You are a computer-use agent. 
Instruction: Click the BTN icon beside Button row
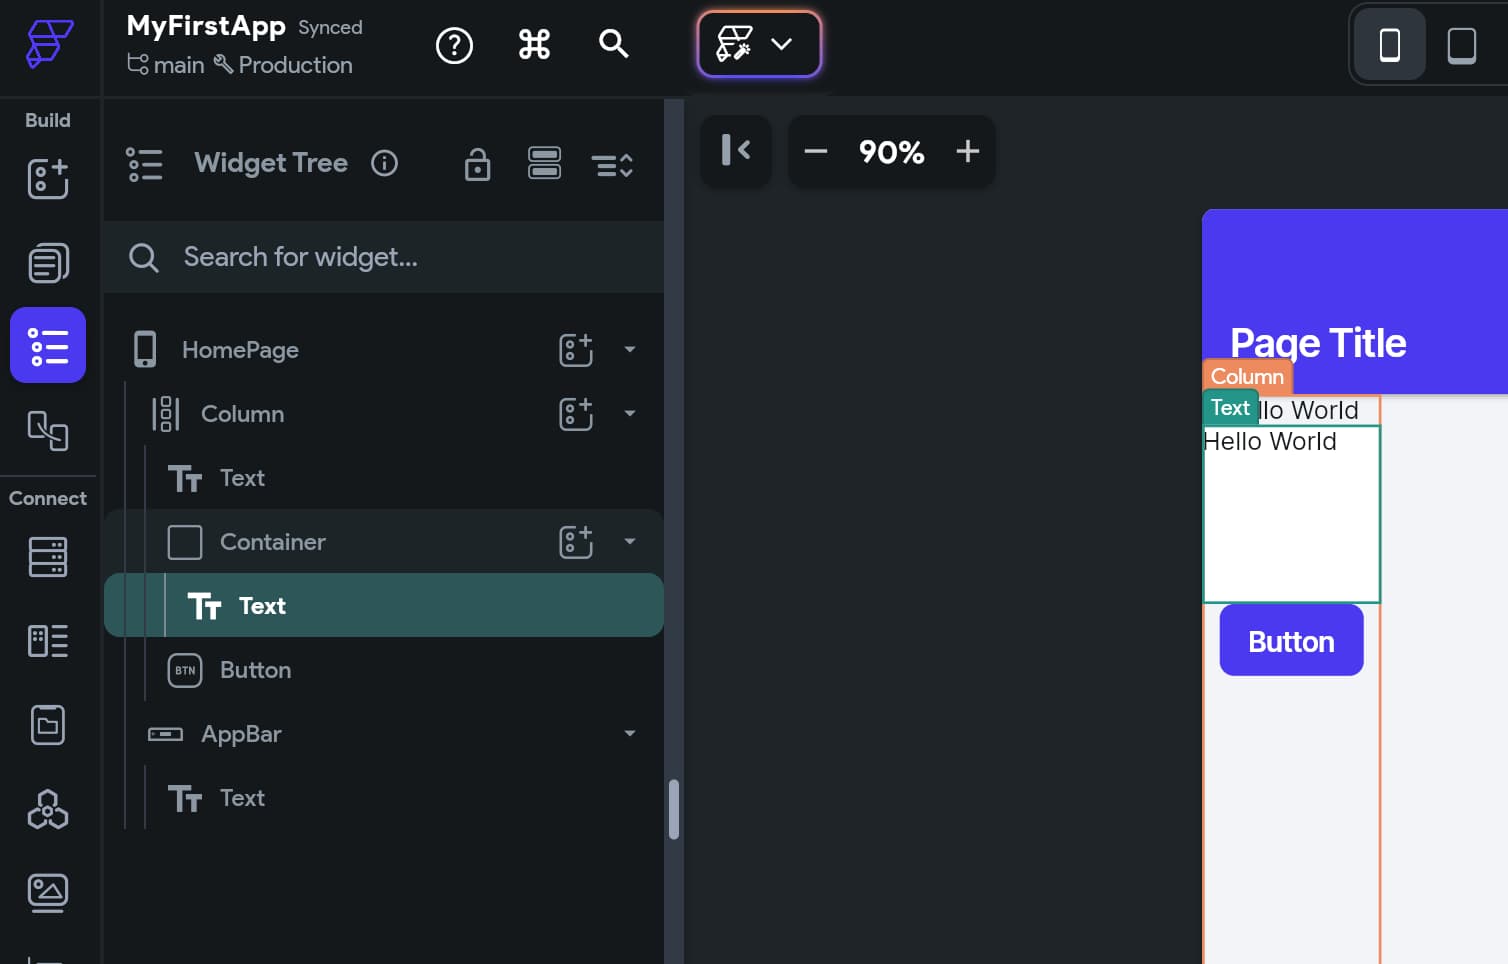[x=185, y=670]
